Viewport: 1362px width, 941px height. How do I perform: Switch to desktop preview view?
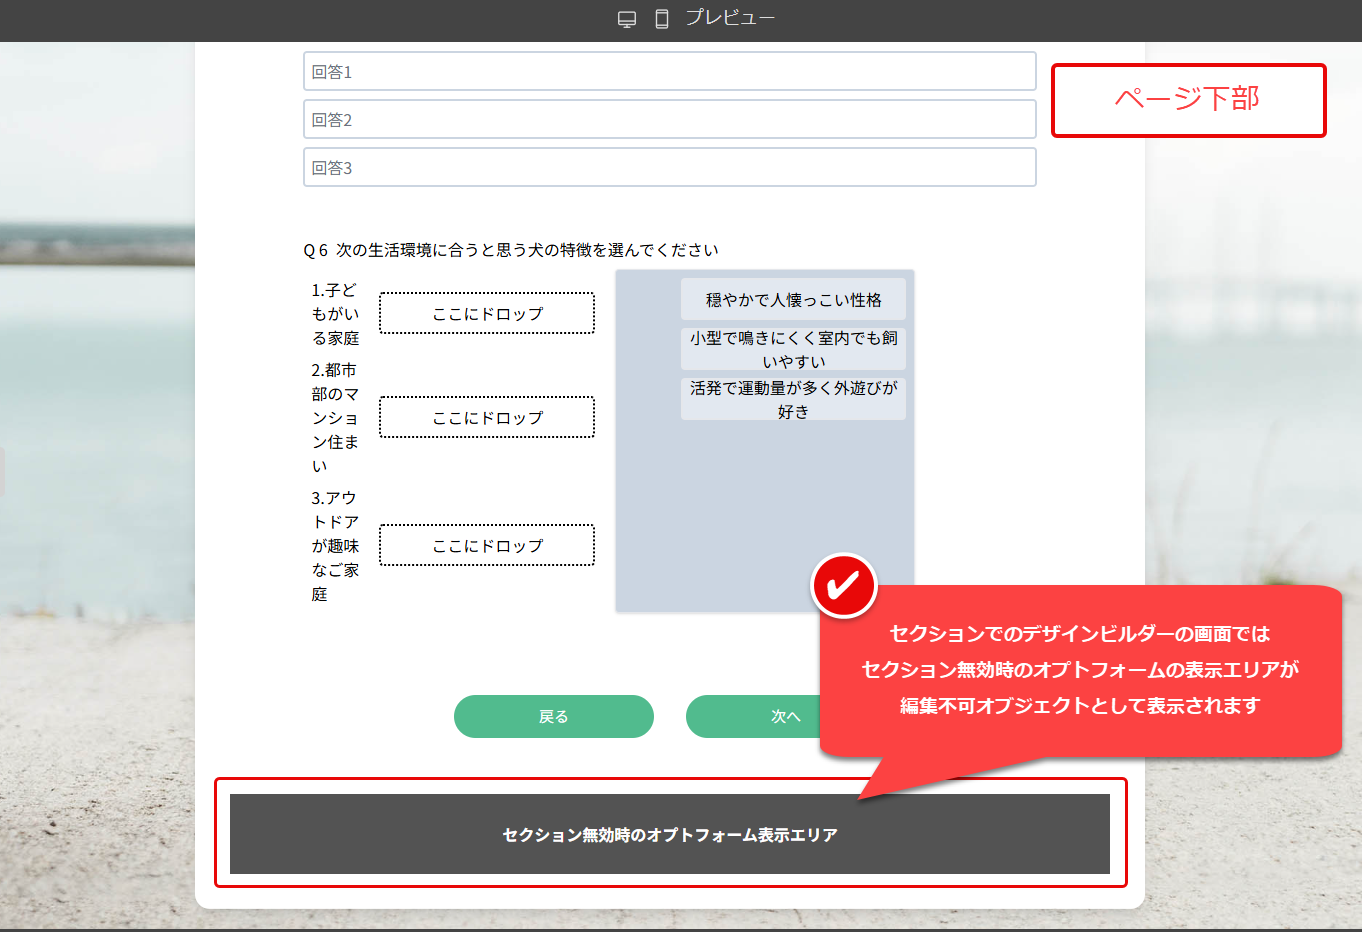click(627, 17)
